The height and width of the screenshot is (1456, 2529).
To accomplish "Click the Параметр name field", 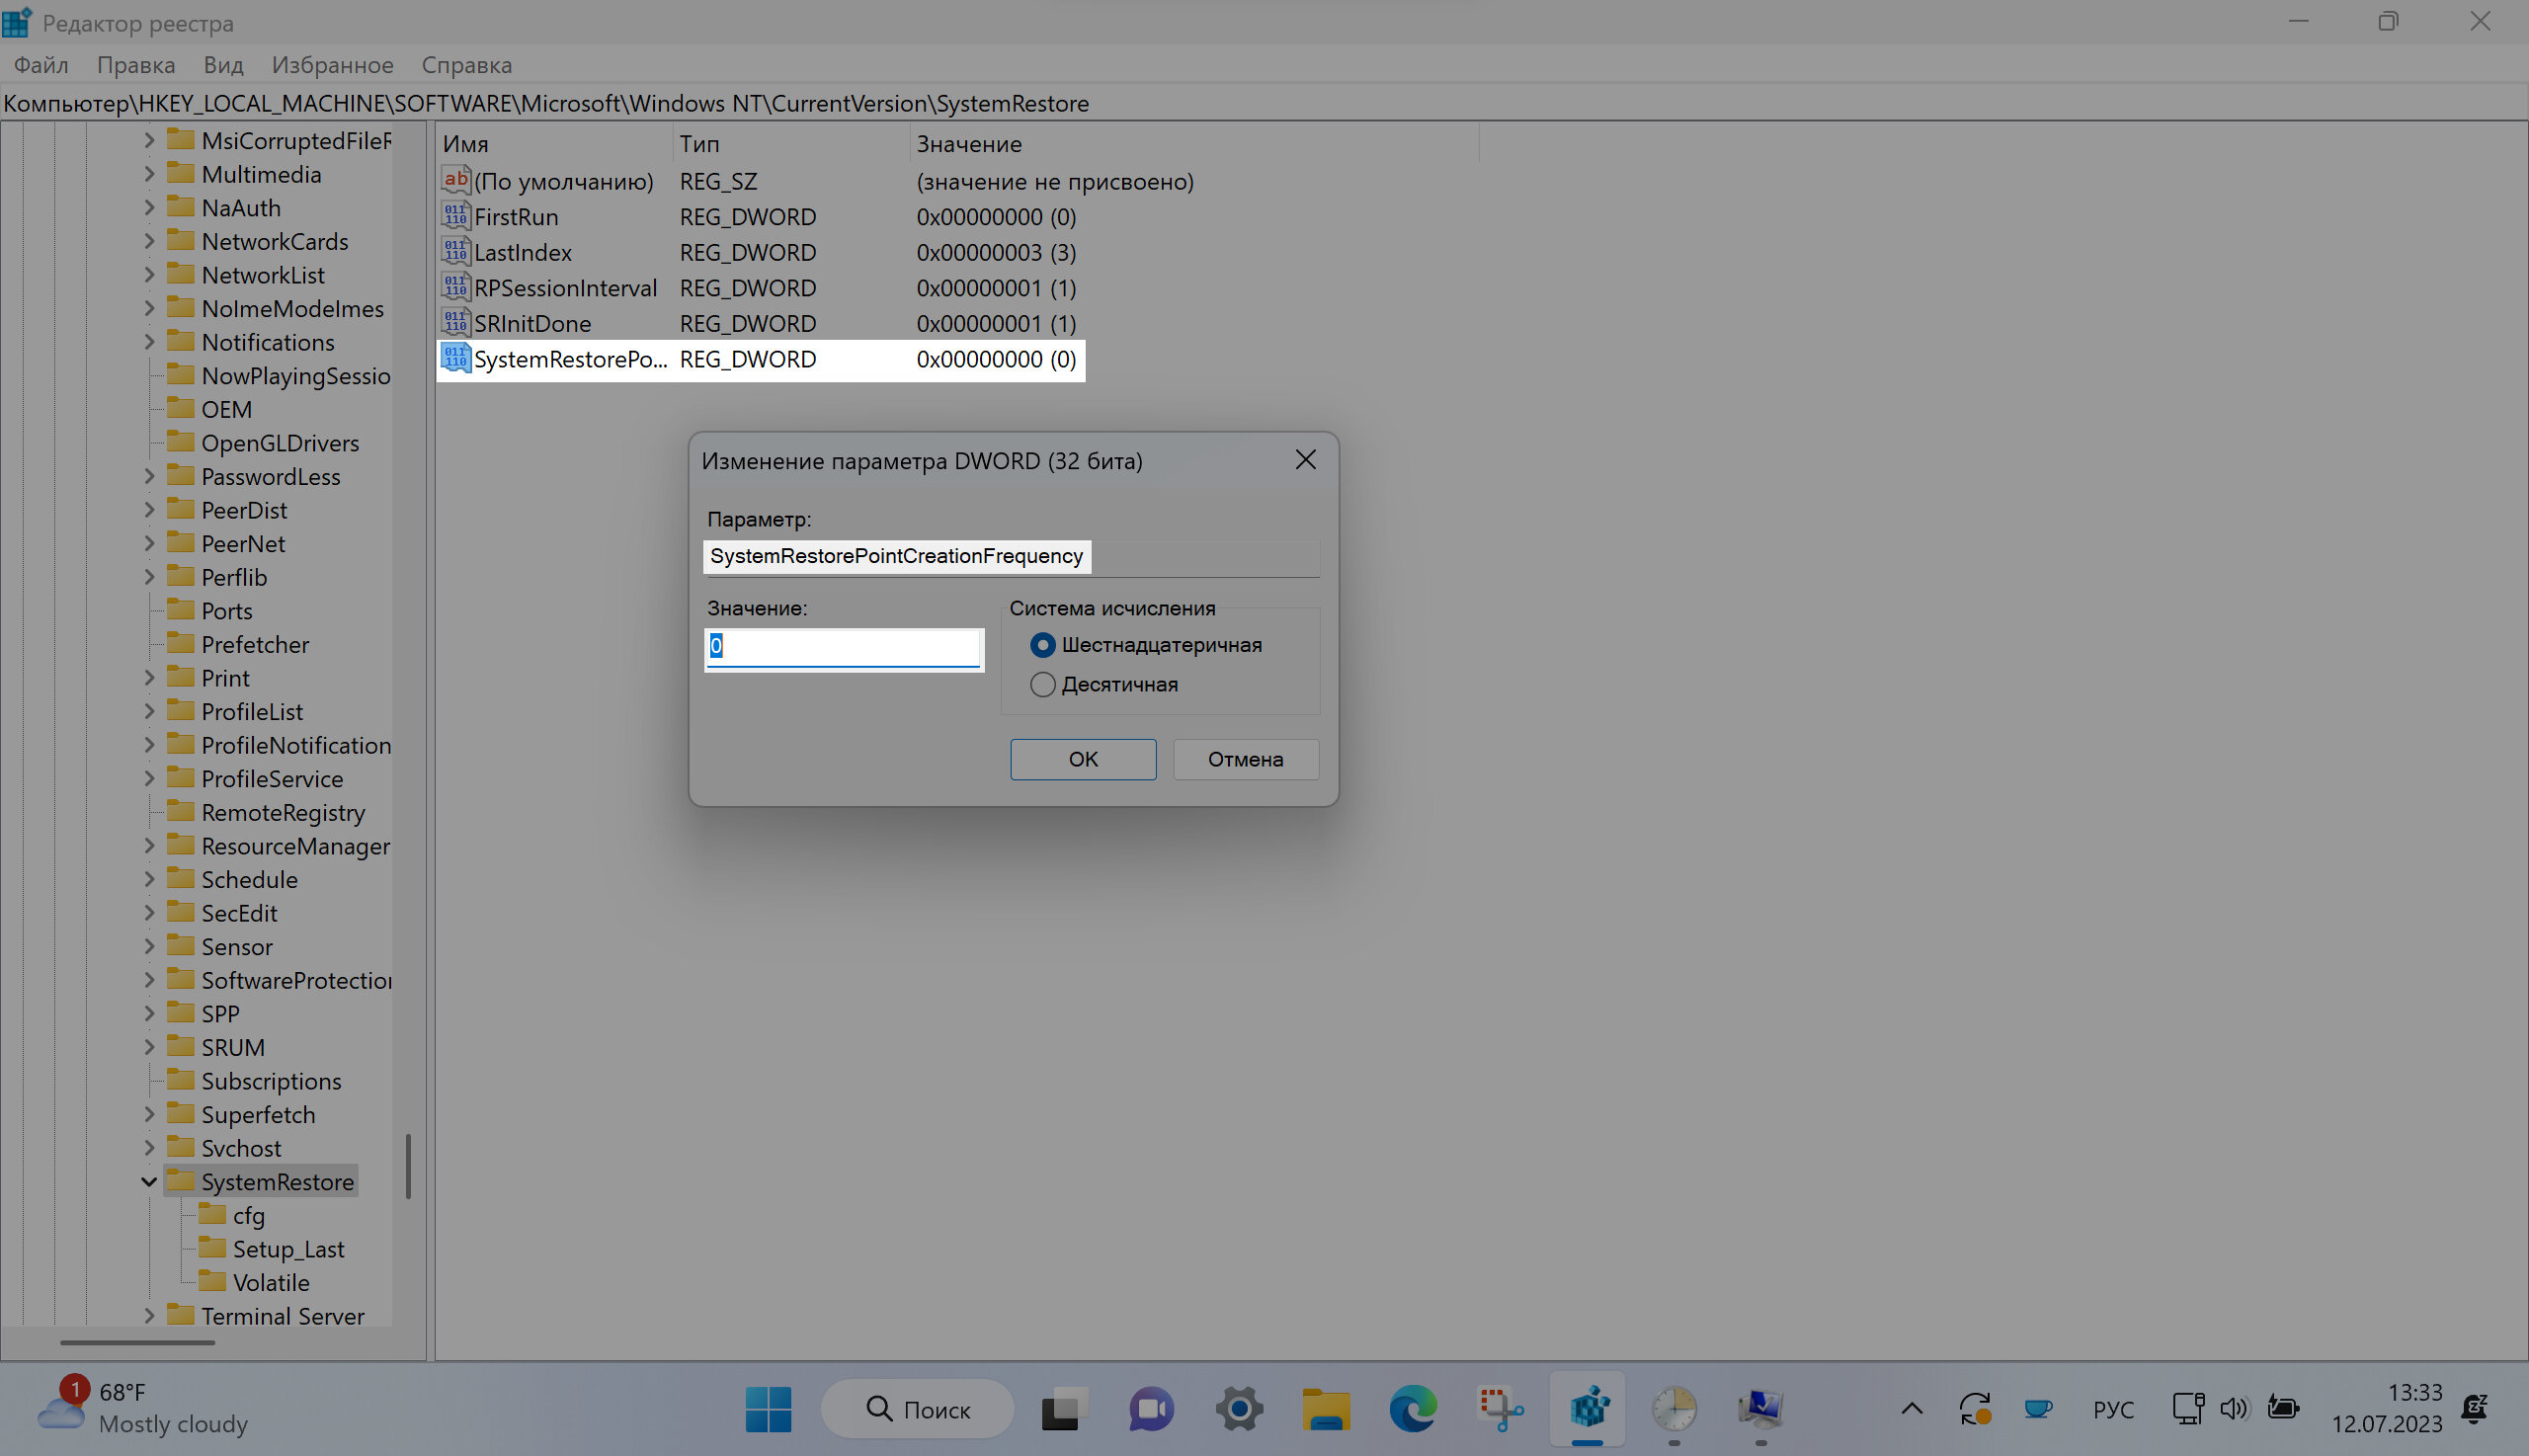I will (1011, 556).
